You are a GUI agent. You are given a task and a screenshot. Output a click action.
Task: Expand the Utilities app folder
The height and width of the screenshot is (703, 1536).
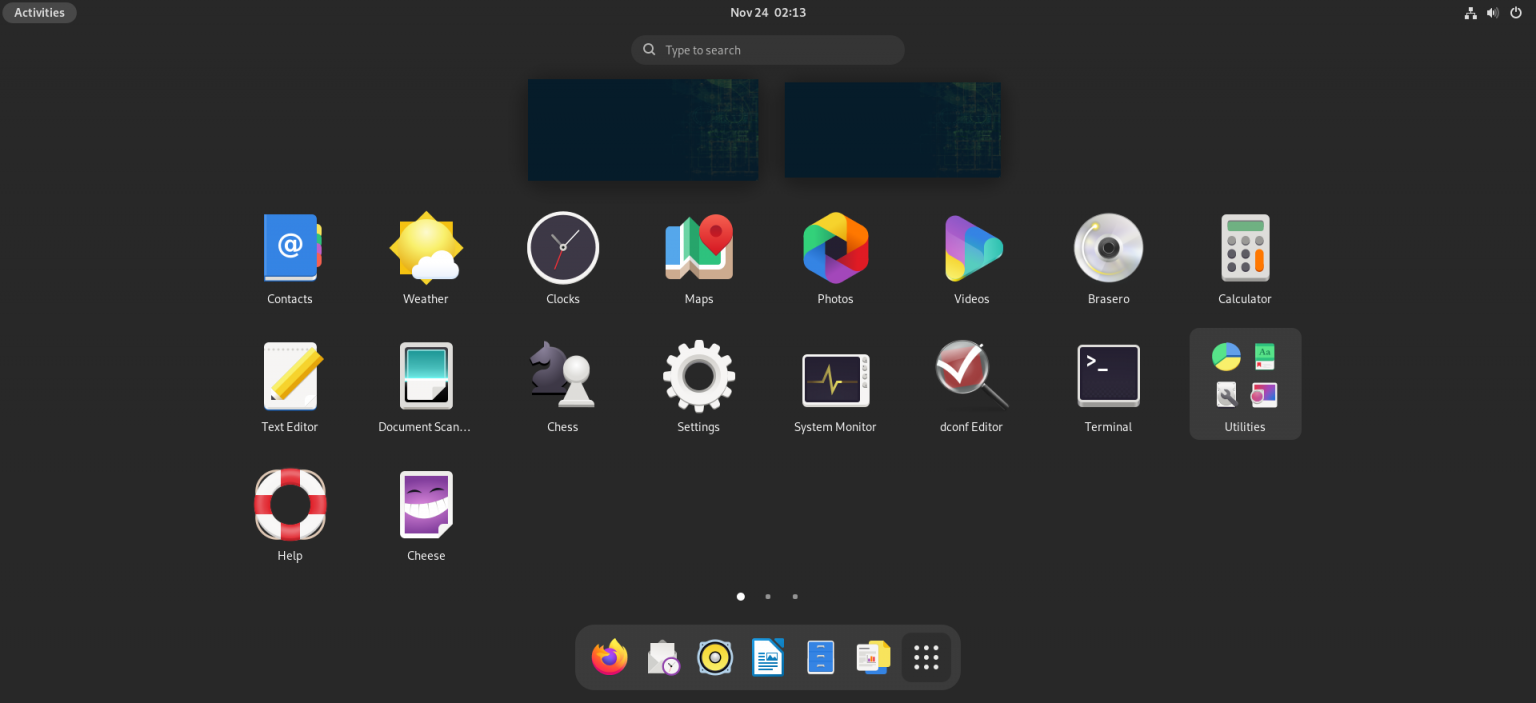pos(1245,384)
